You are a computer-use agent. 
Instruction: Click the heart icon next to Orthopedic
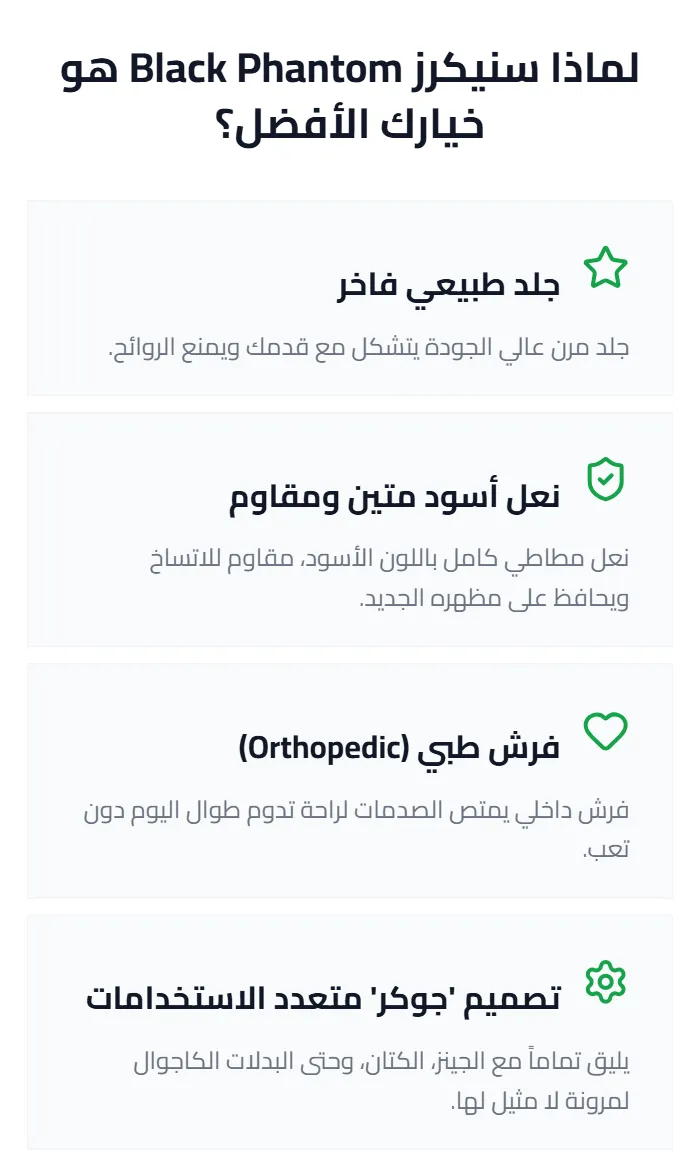[x=605, y=731]
